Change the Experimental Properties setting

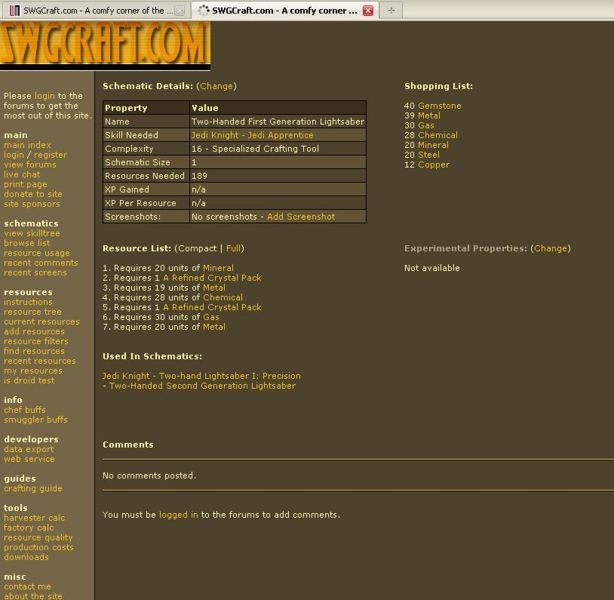pos(550,248)
